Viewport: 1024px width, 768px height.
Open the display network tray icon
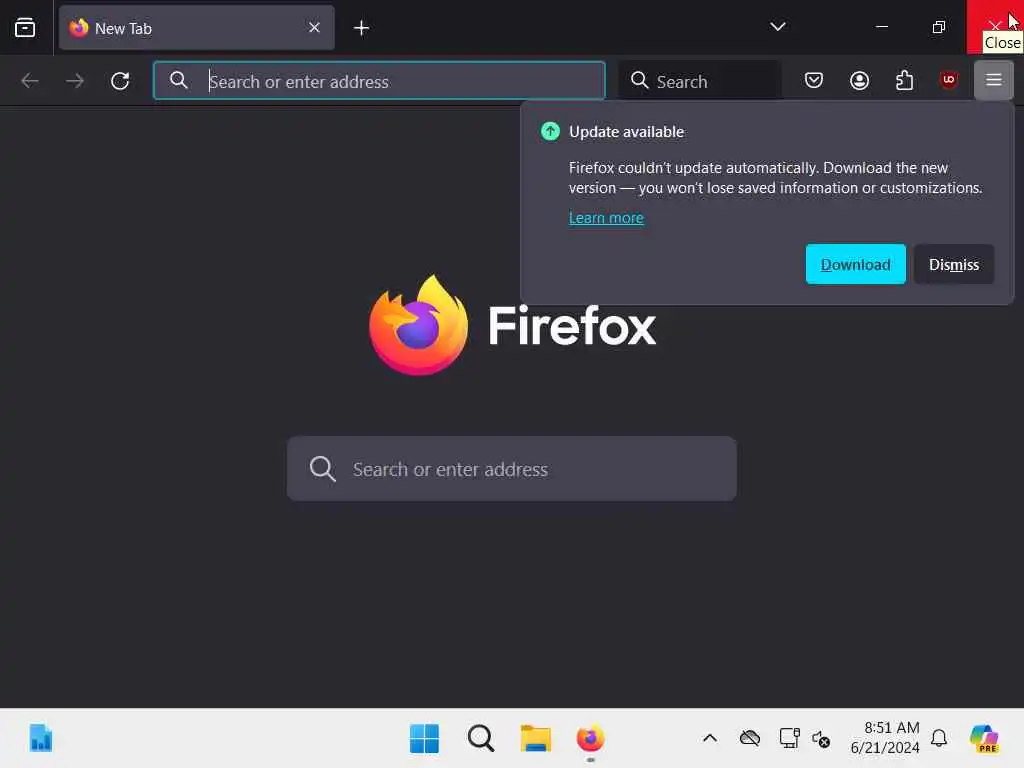[789, 739]
